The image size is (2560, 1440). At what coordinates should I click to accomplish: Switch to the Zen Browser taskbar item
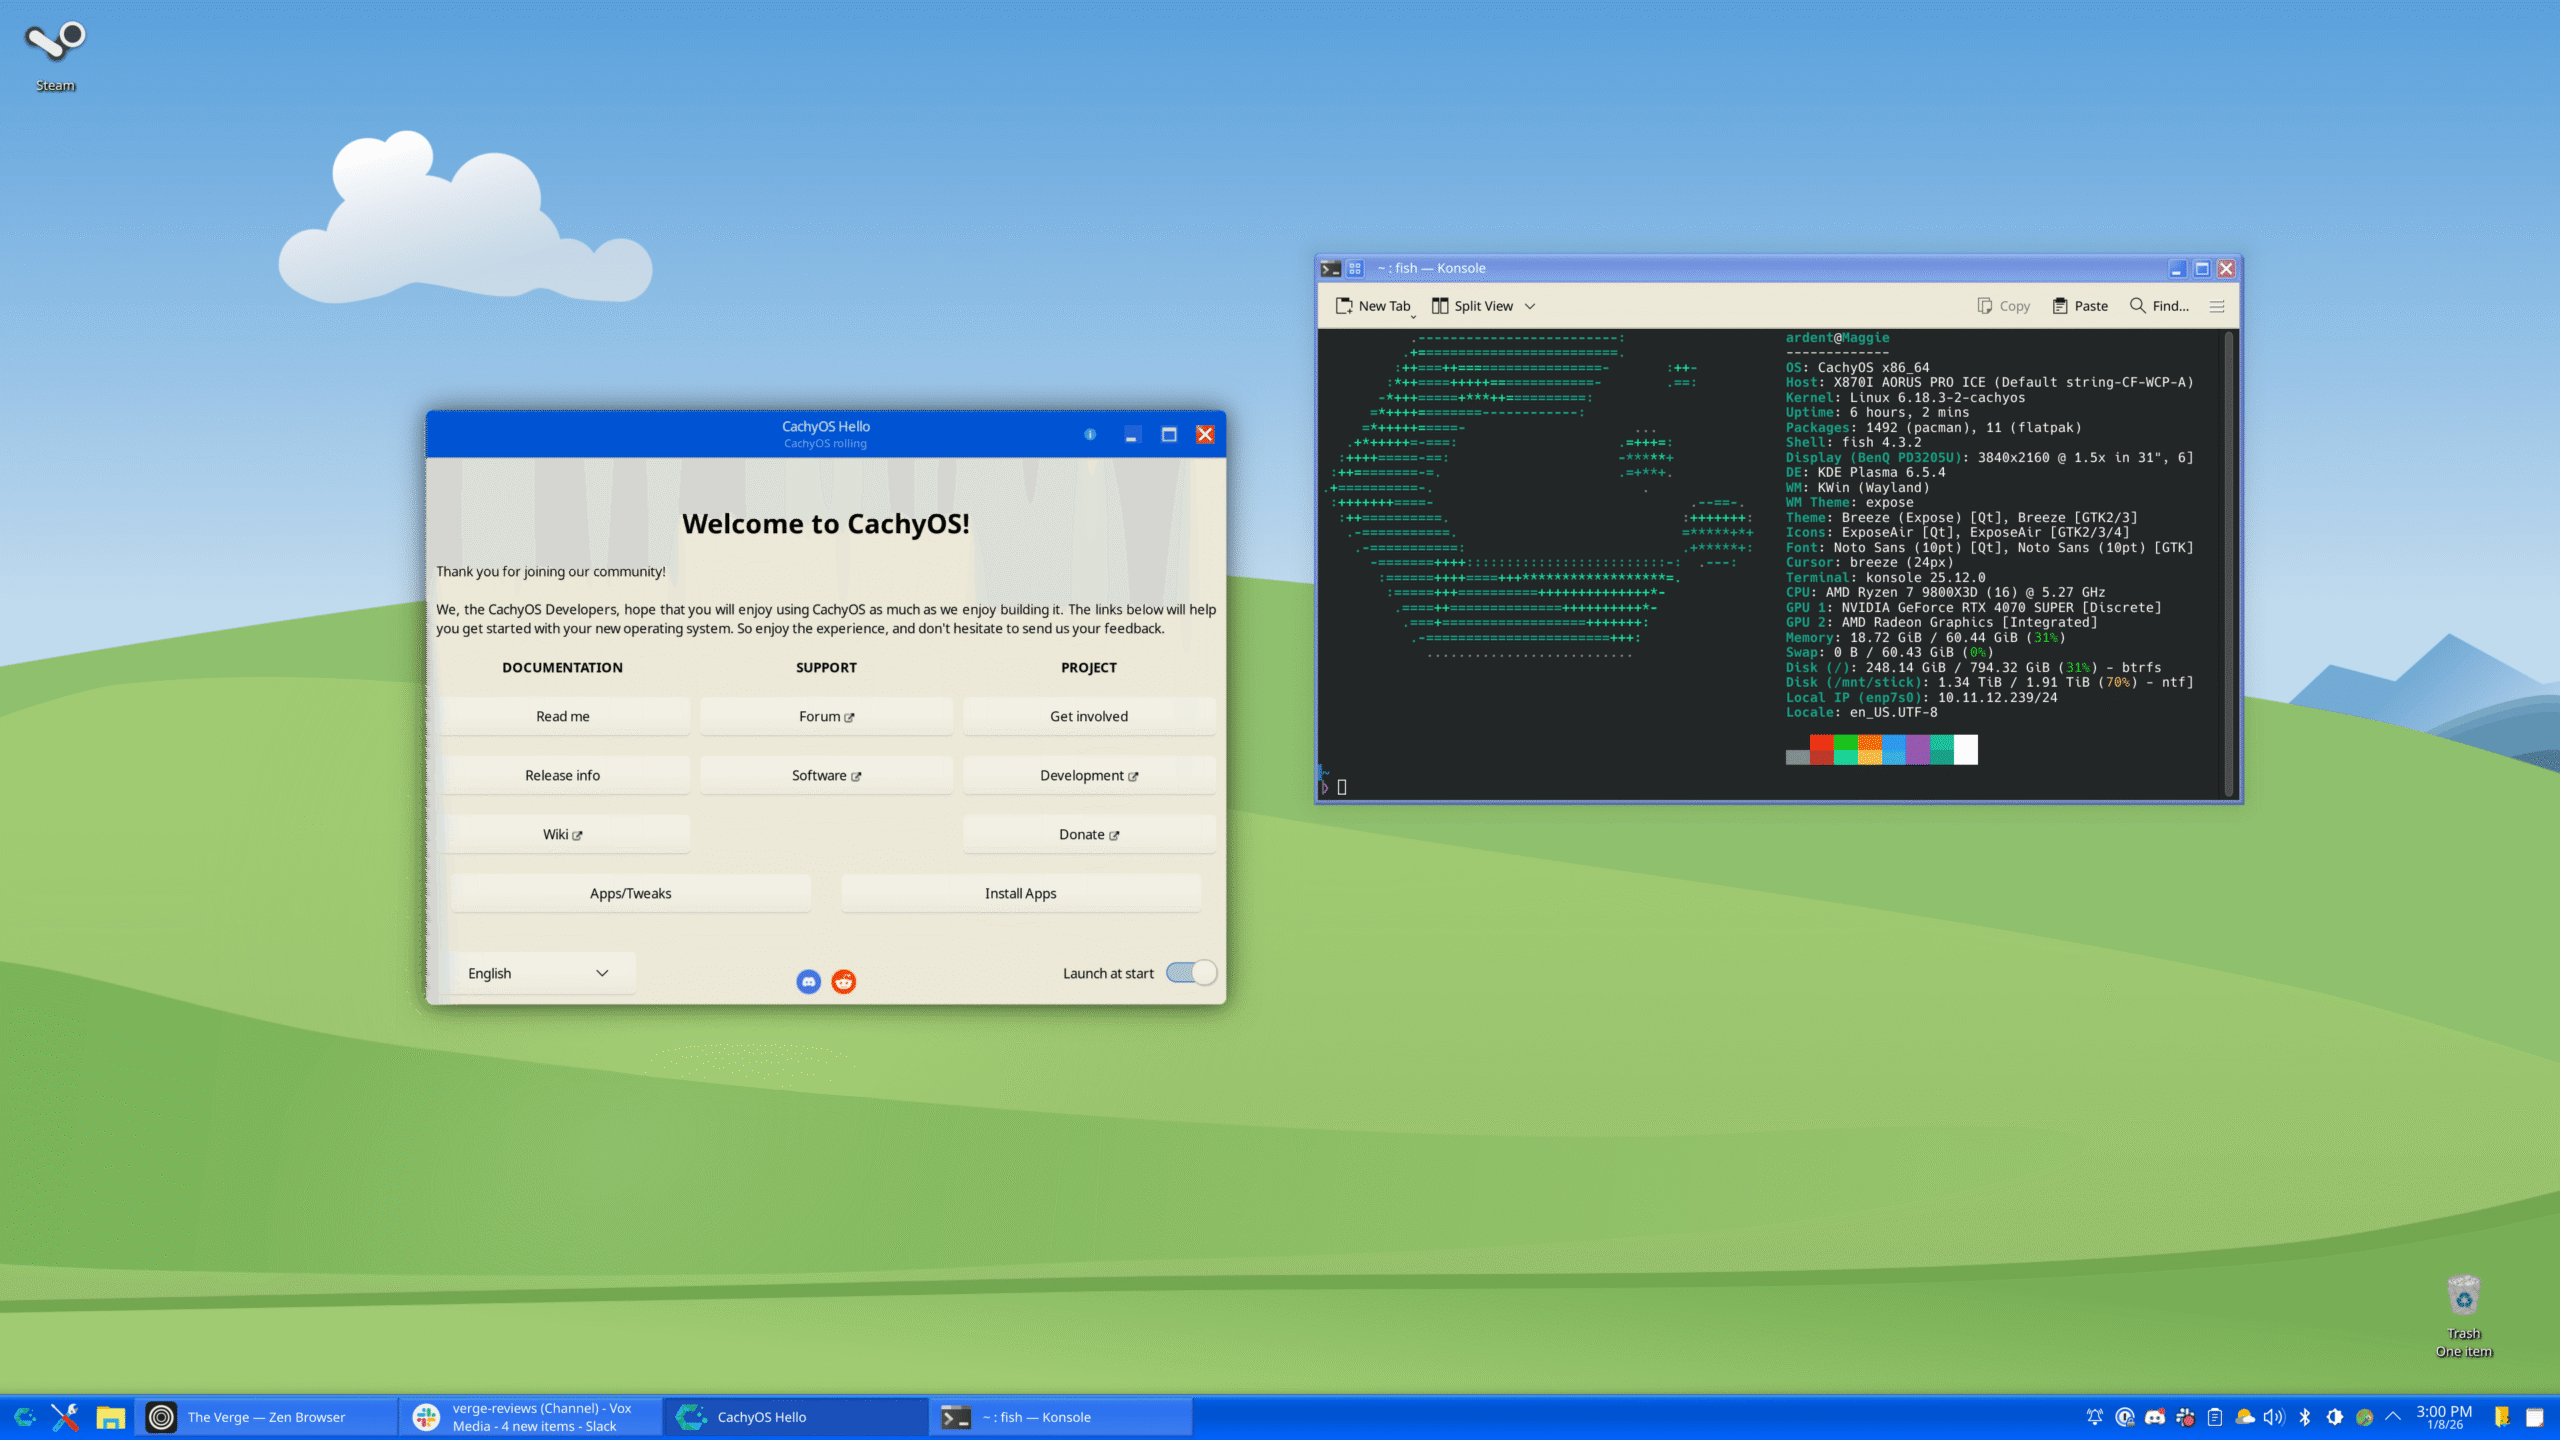[x=267, y=1417]
